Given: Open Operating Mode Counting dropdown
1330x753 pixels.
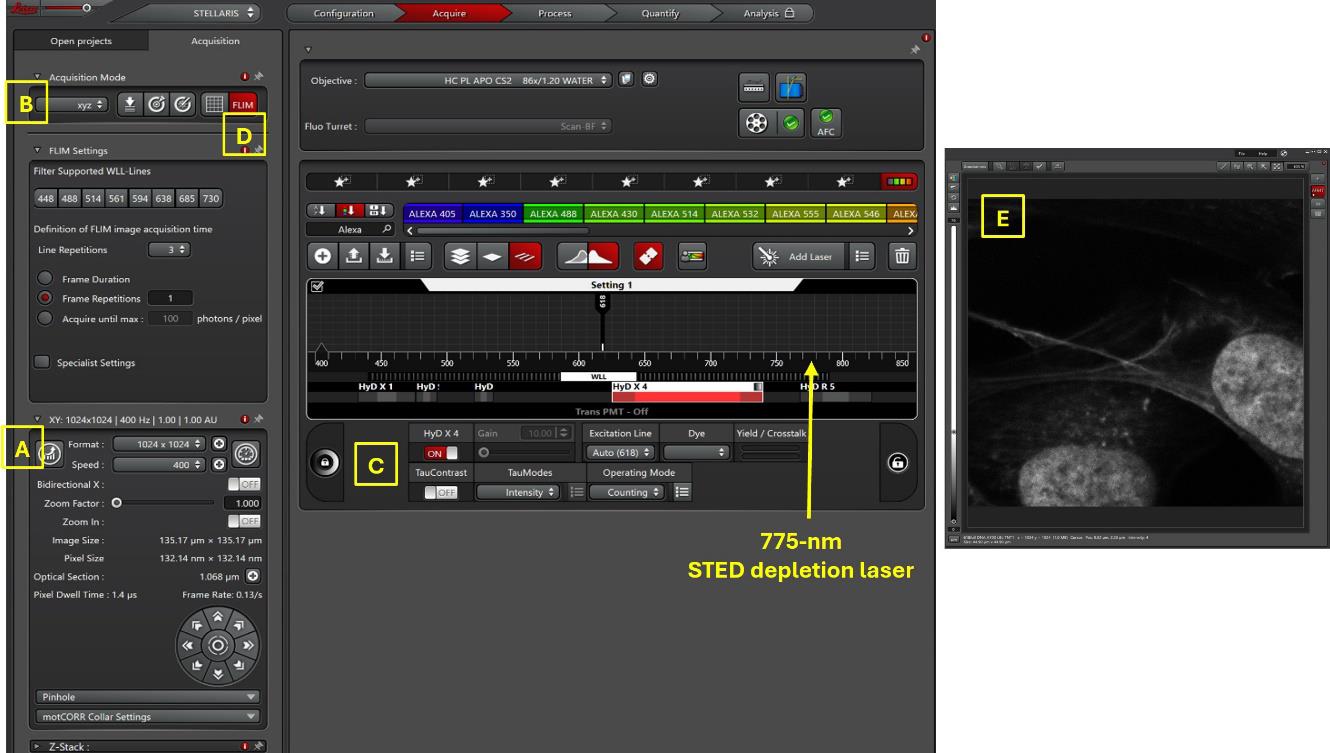Looking at the screenshot, I should (627, 492).
